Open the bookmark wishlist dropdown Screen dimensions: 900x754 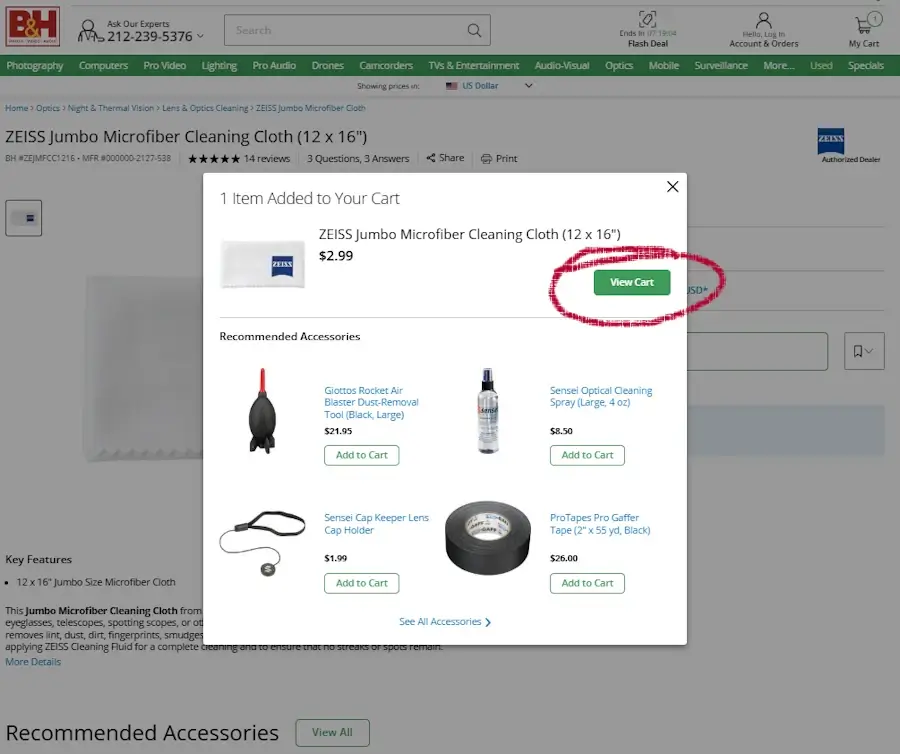[864, 351]
